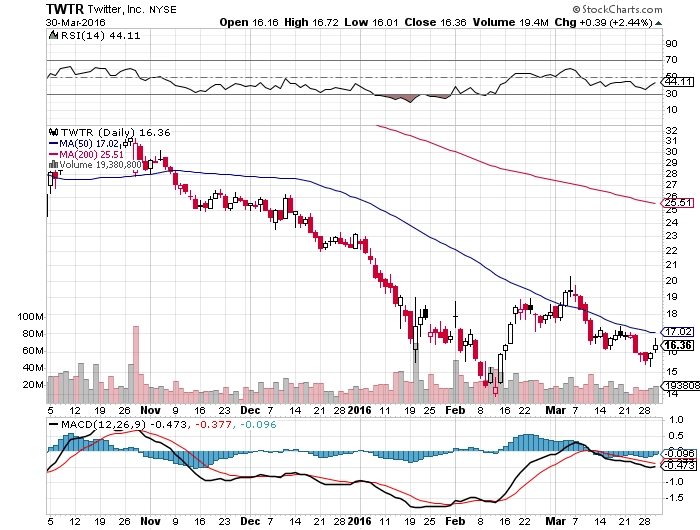Click the Chg +0.39 (+2.44%) value
The width and height of the screenshot is (700, 530).
point(604,22)
